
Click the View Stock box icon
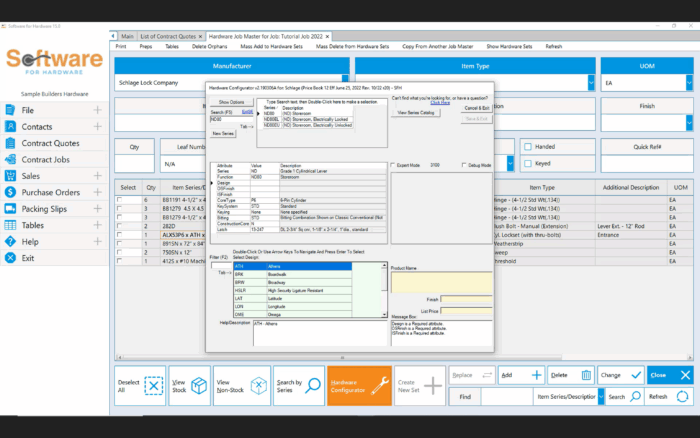[x=200, y=386]
